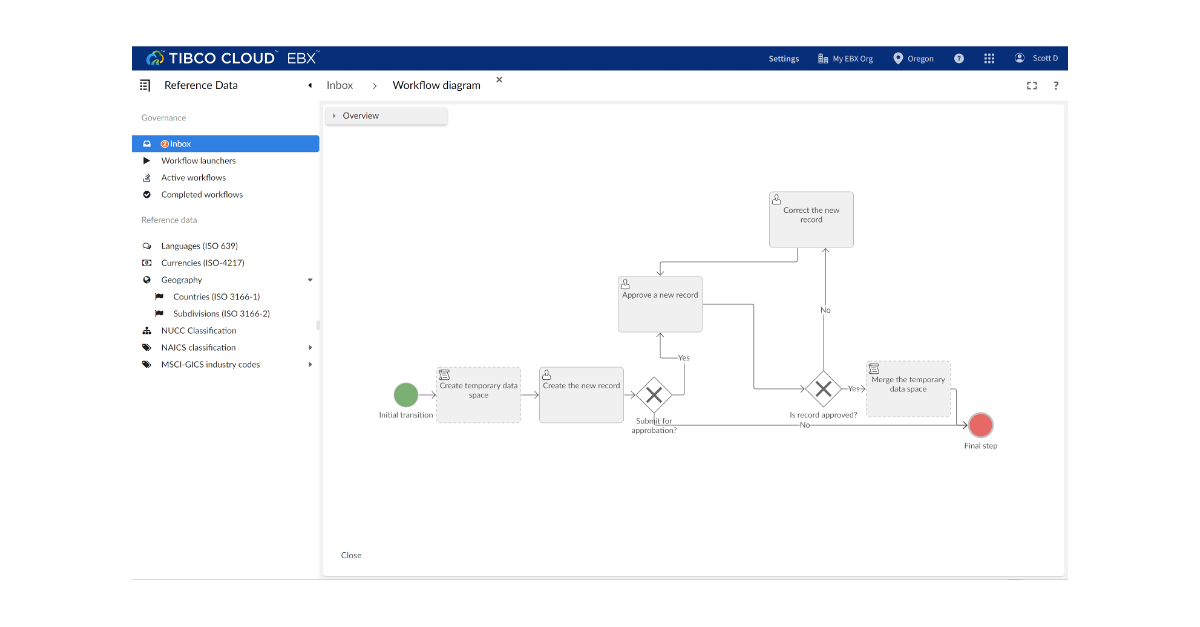The width and height of the screenshot is (1200, 627).
Task: Collapse the Geography tree node
Action: coord(310,279)
